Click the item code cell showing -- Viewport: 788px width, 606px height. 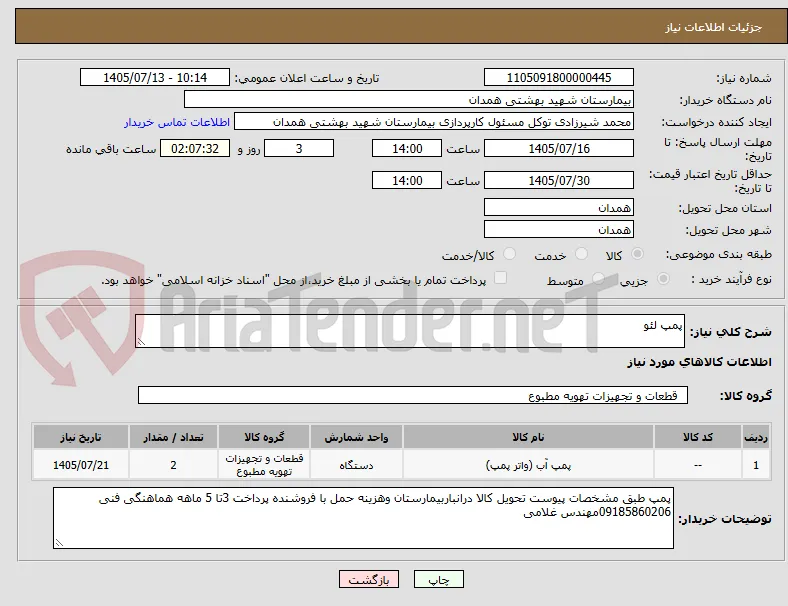point(698,465)
